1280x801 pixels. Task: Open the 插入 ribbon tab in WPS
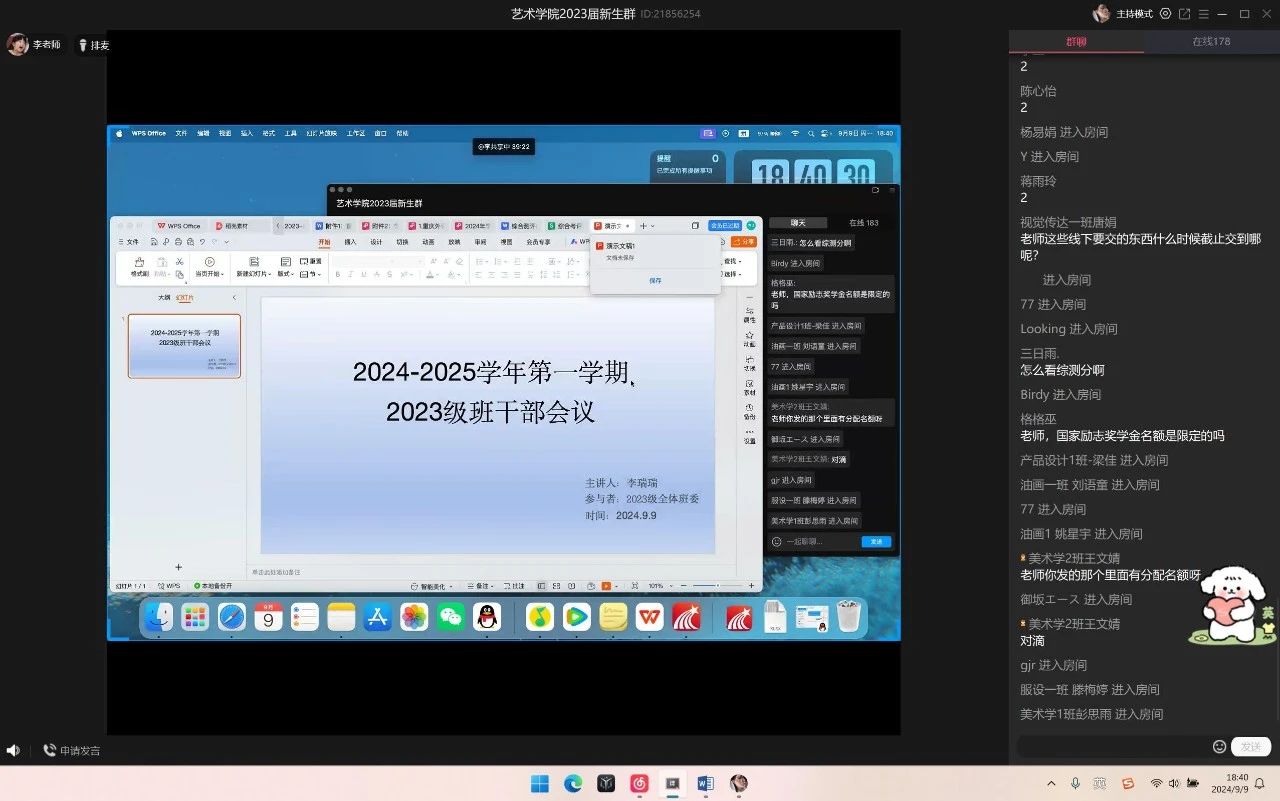(x=350, y=242)
